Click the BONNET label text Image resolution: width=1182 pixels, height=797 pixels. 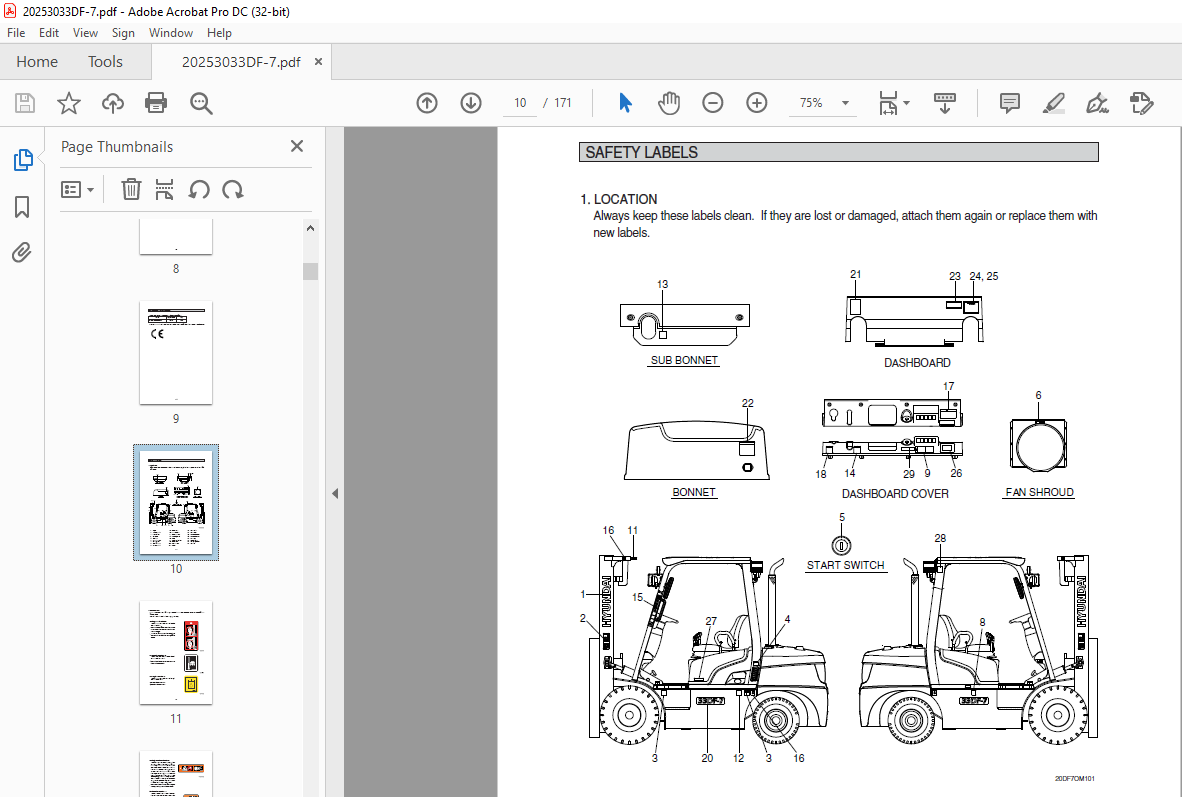[694, 492]
